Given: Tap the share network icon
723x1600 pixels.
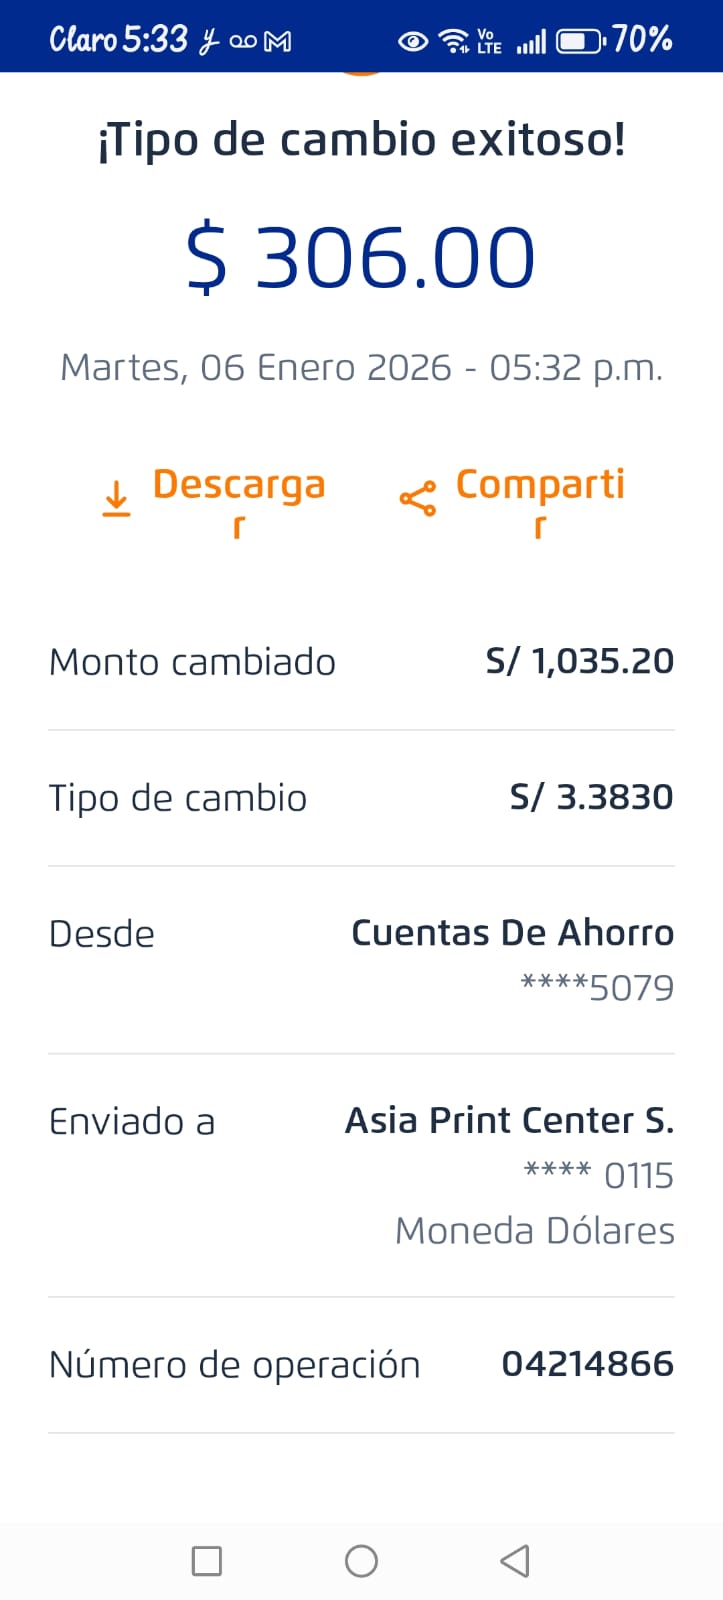Looking at the screenshot, I should pyautogui.click(x=417, y=498).
